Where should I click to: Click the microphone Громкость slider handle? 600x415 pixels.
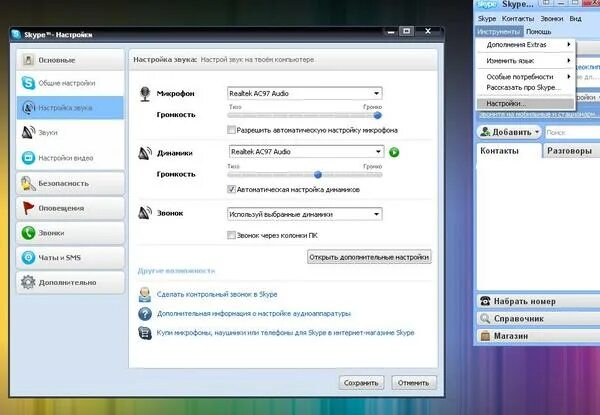point(377,115)
